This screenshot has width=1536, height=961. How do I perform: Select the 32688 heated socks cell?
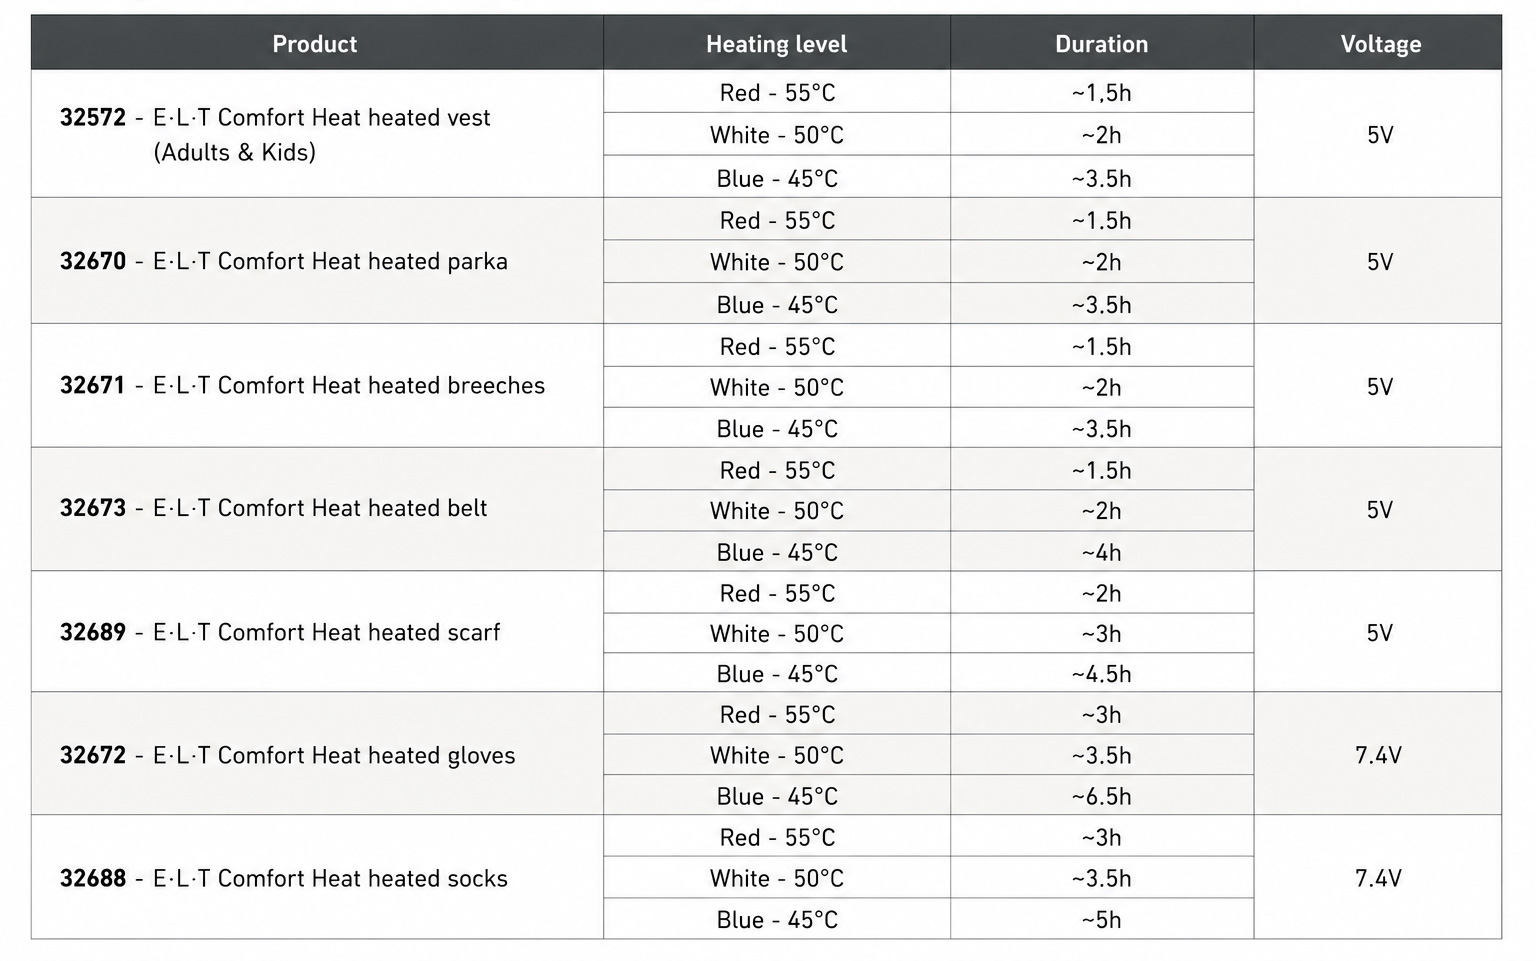316,877
